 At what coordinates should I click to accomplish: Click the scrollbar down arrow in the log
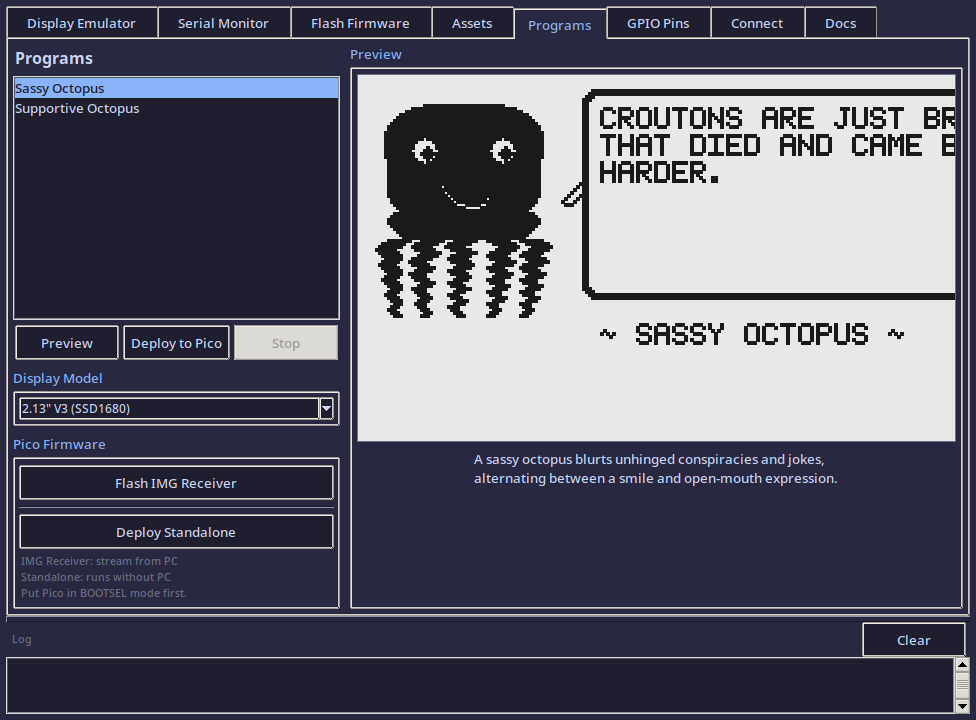point(964,708)
